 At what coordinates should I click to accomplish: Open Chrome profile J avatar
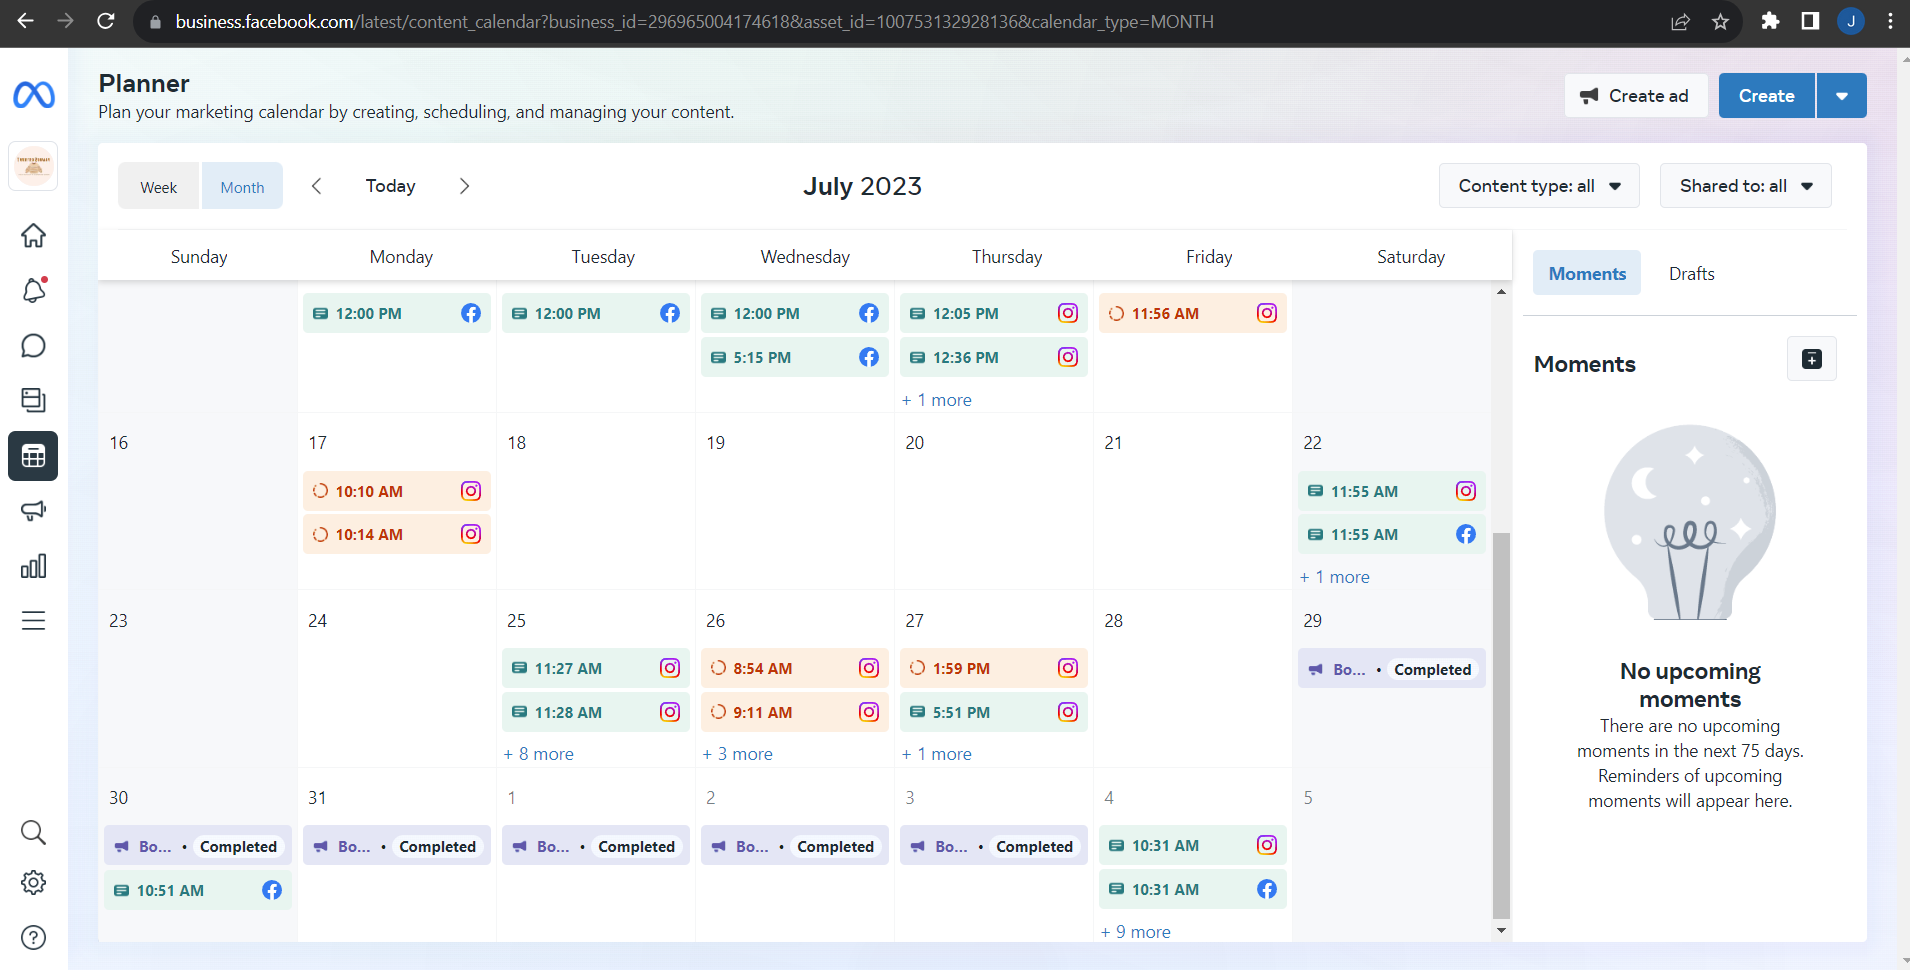(x=1851, y=21)
